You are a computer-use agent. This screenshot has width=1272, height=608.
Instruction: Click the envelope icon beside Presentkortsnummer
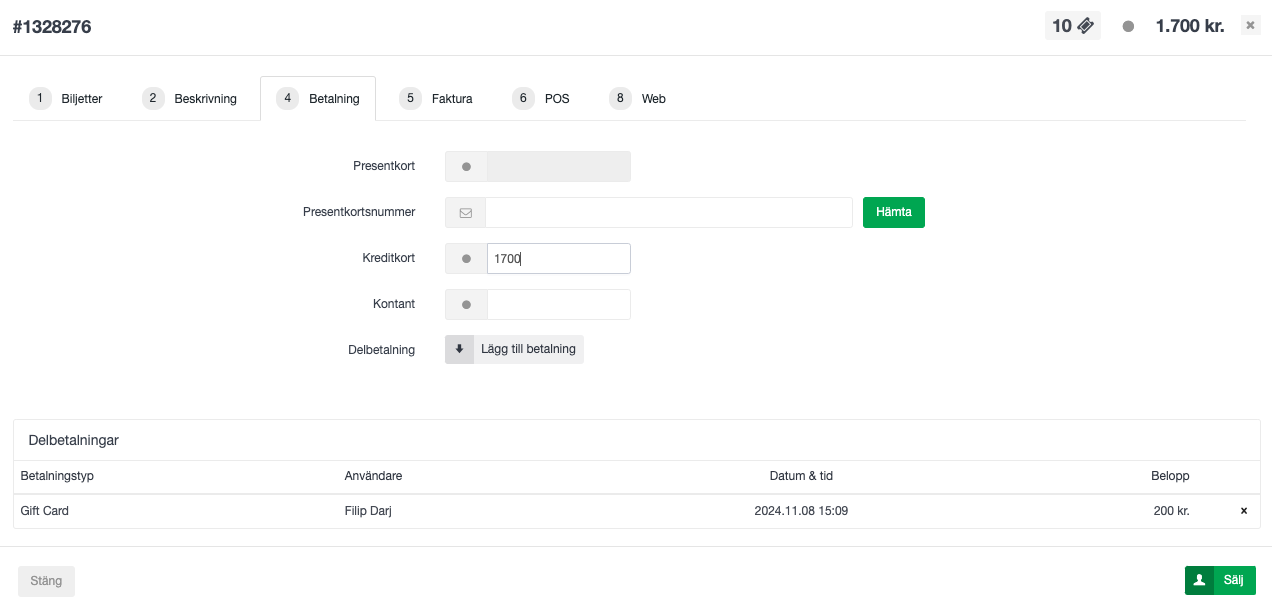[x=465, y=213]
